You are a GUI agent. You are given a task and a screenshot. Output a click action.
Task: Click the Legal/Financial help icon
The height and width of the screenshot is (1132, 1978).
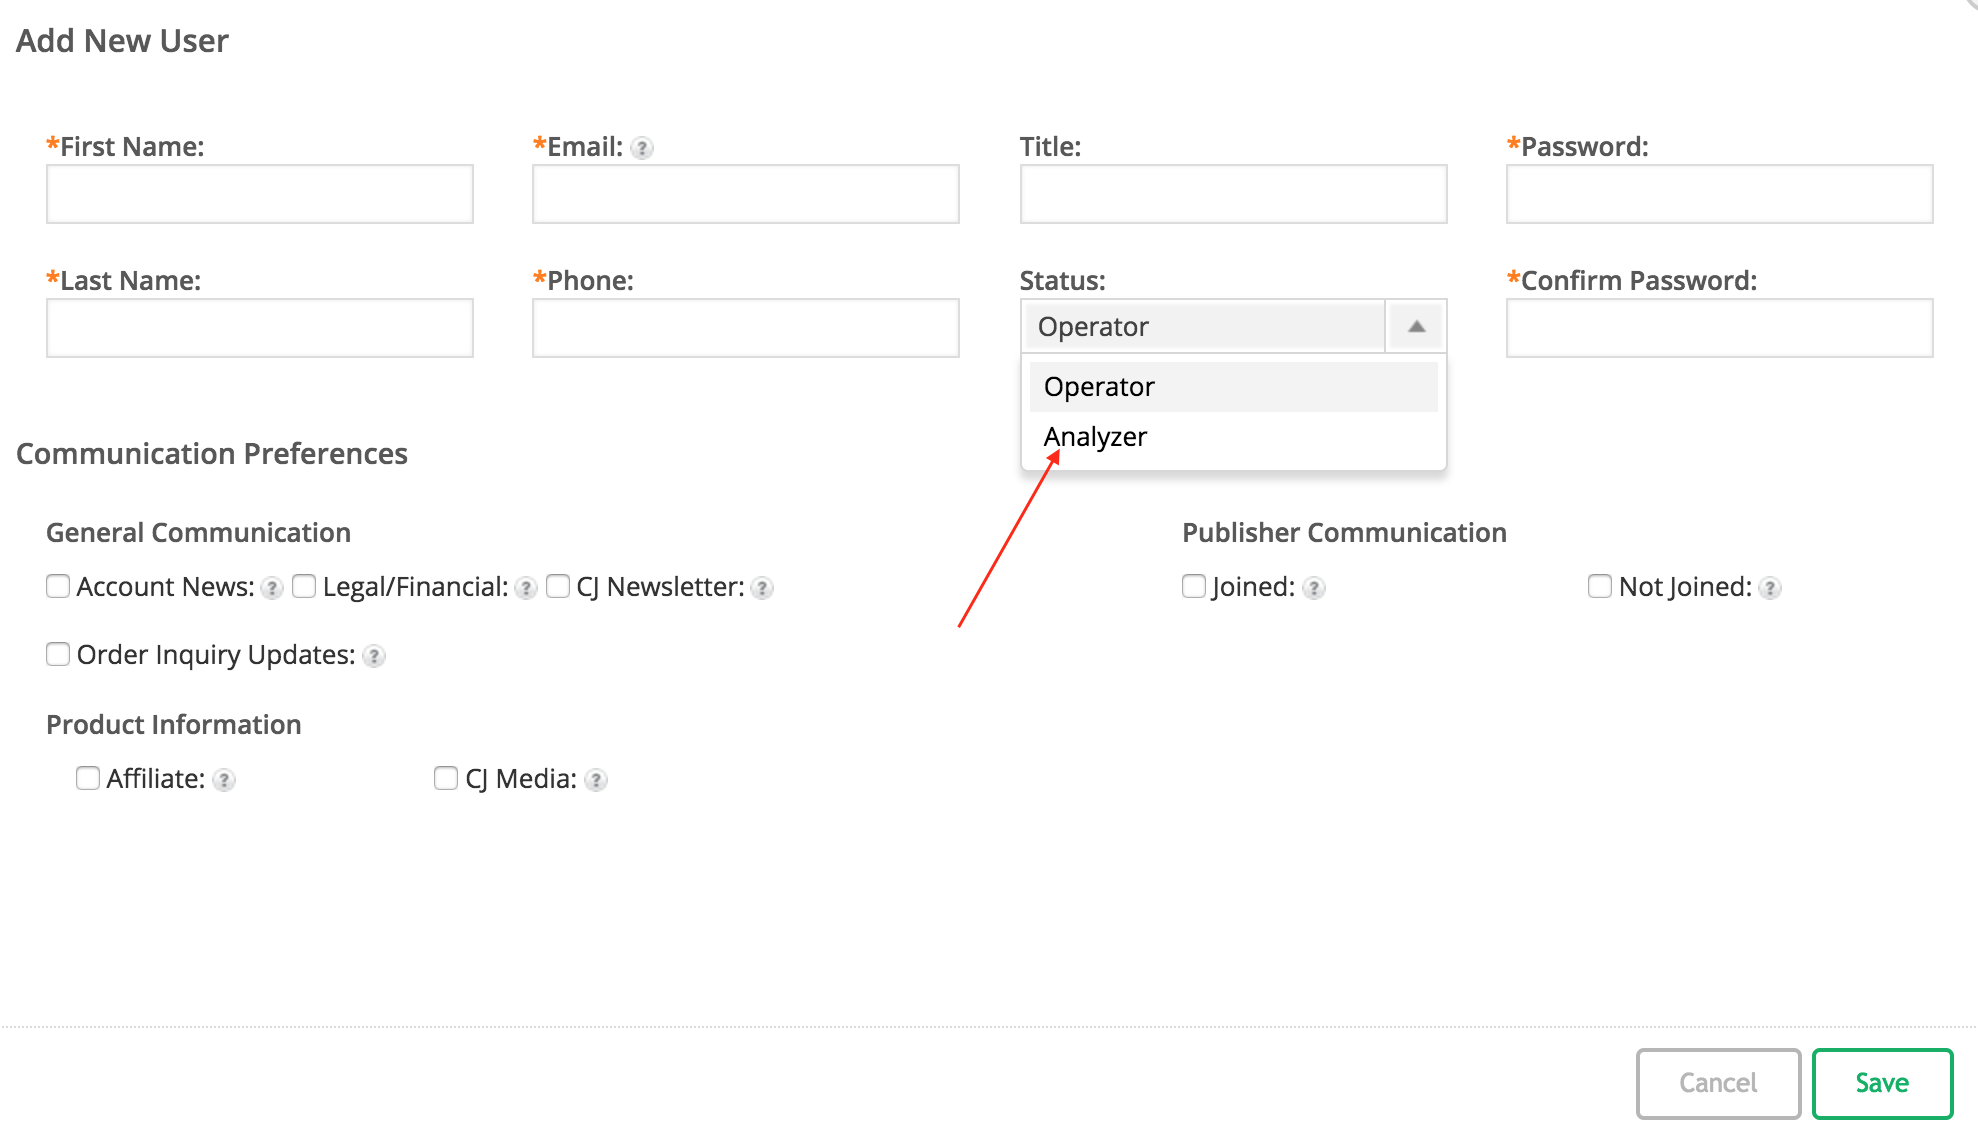click(527, 588)
